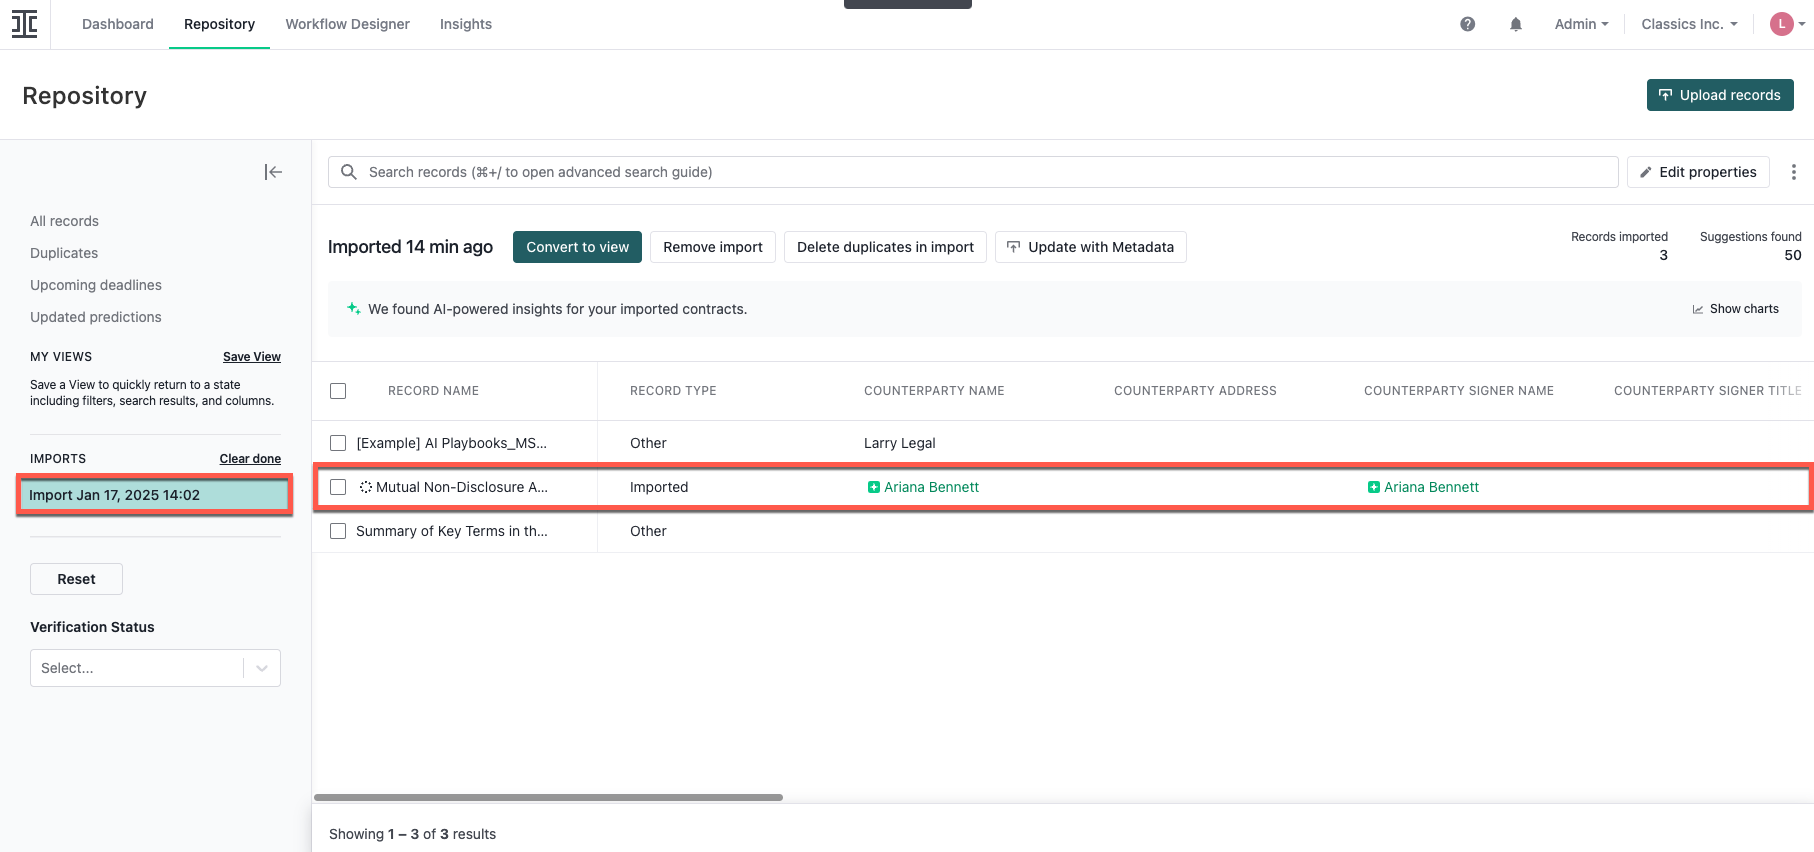Click the Suggestions found count 50
This screenshot has width=1814, height=852.
1793,255
